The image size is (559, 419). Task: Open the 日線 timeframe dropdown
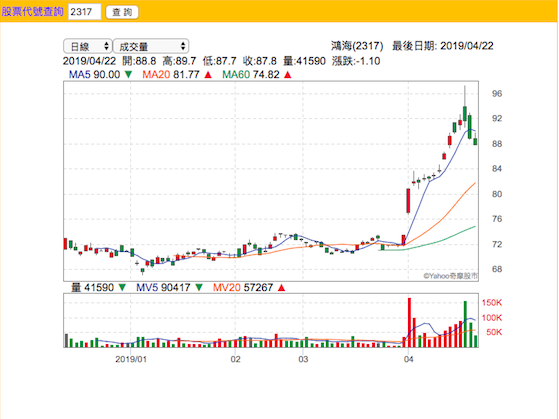(88, 46)
